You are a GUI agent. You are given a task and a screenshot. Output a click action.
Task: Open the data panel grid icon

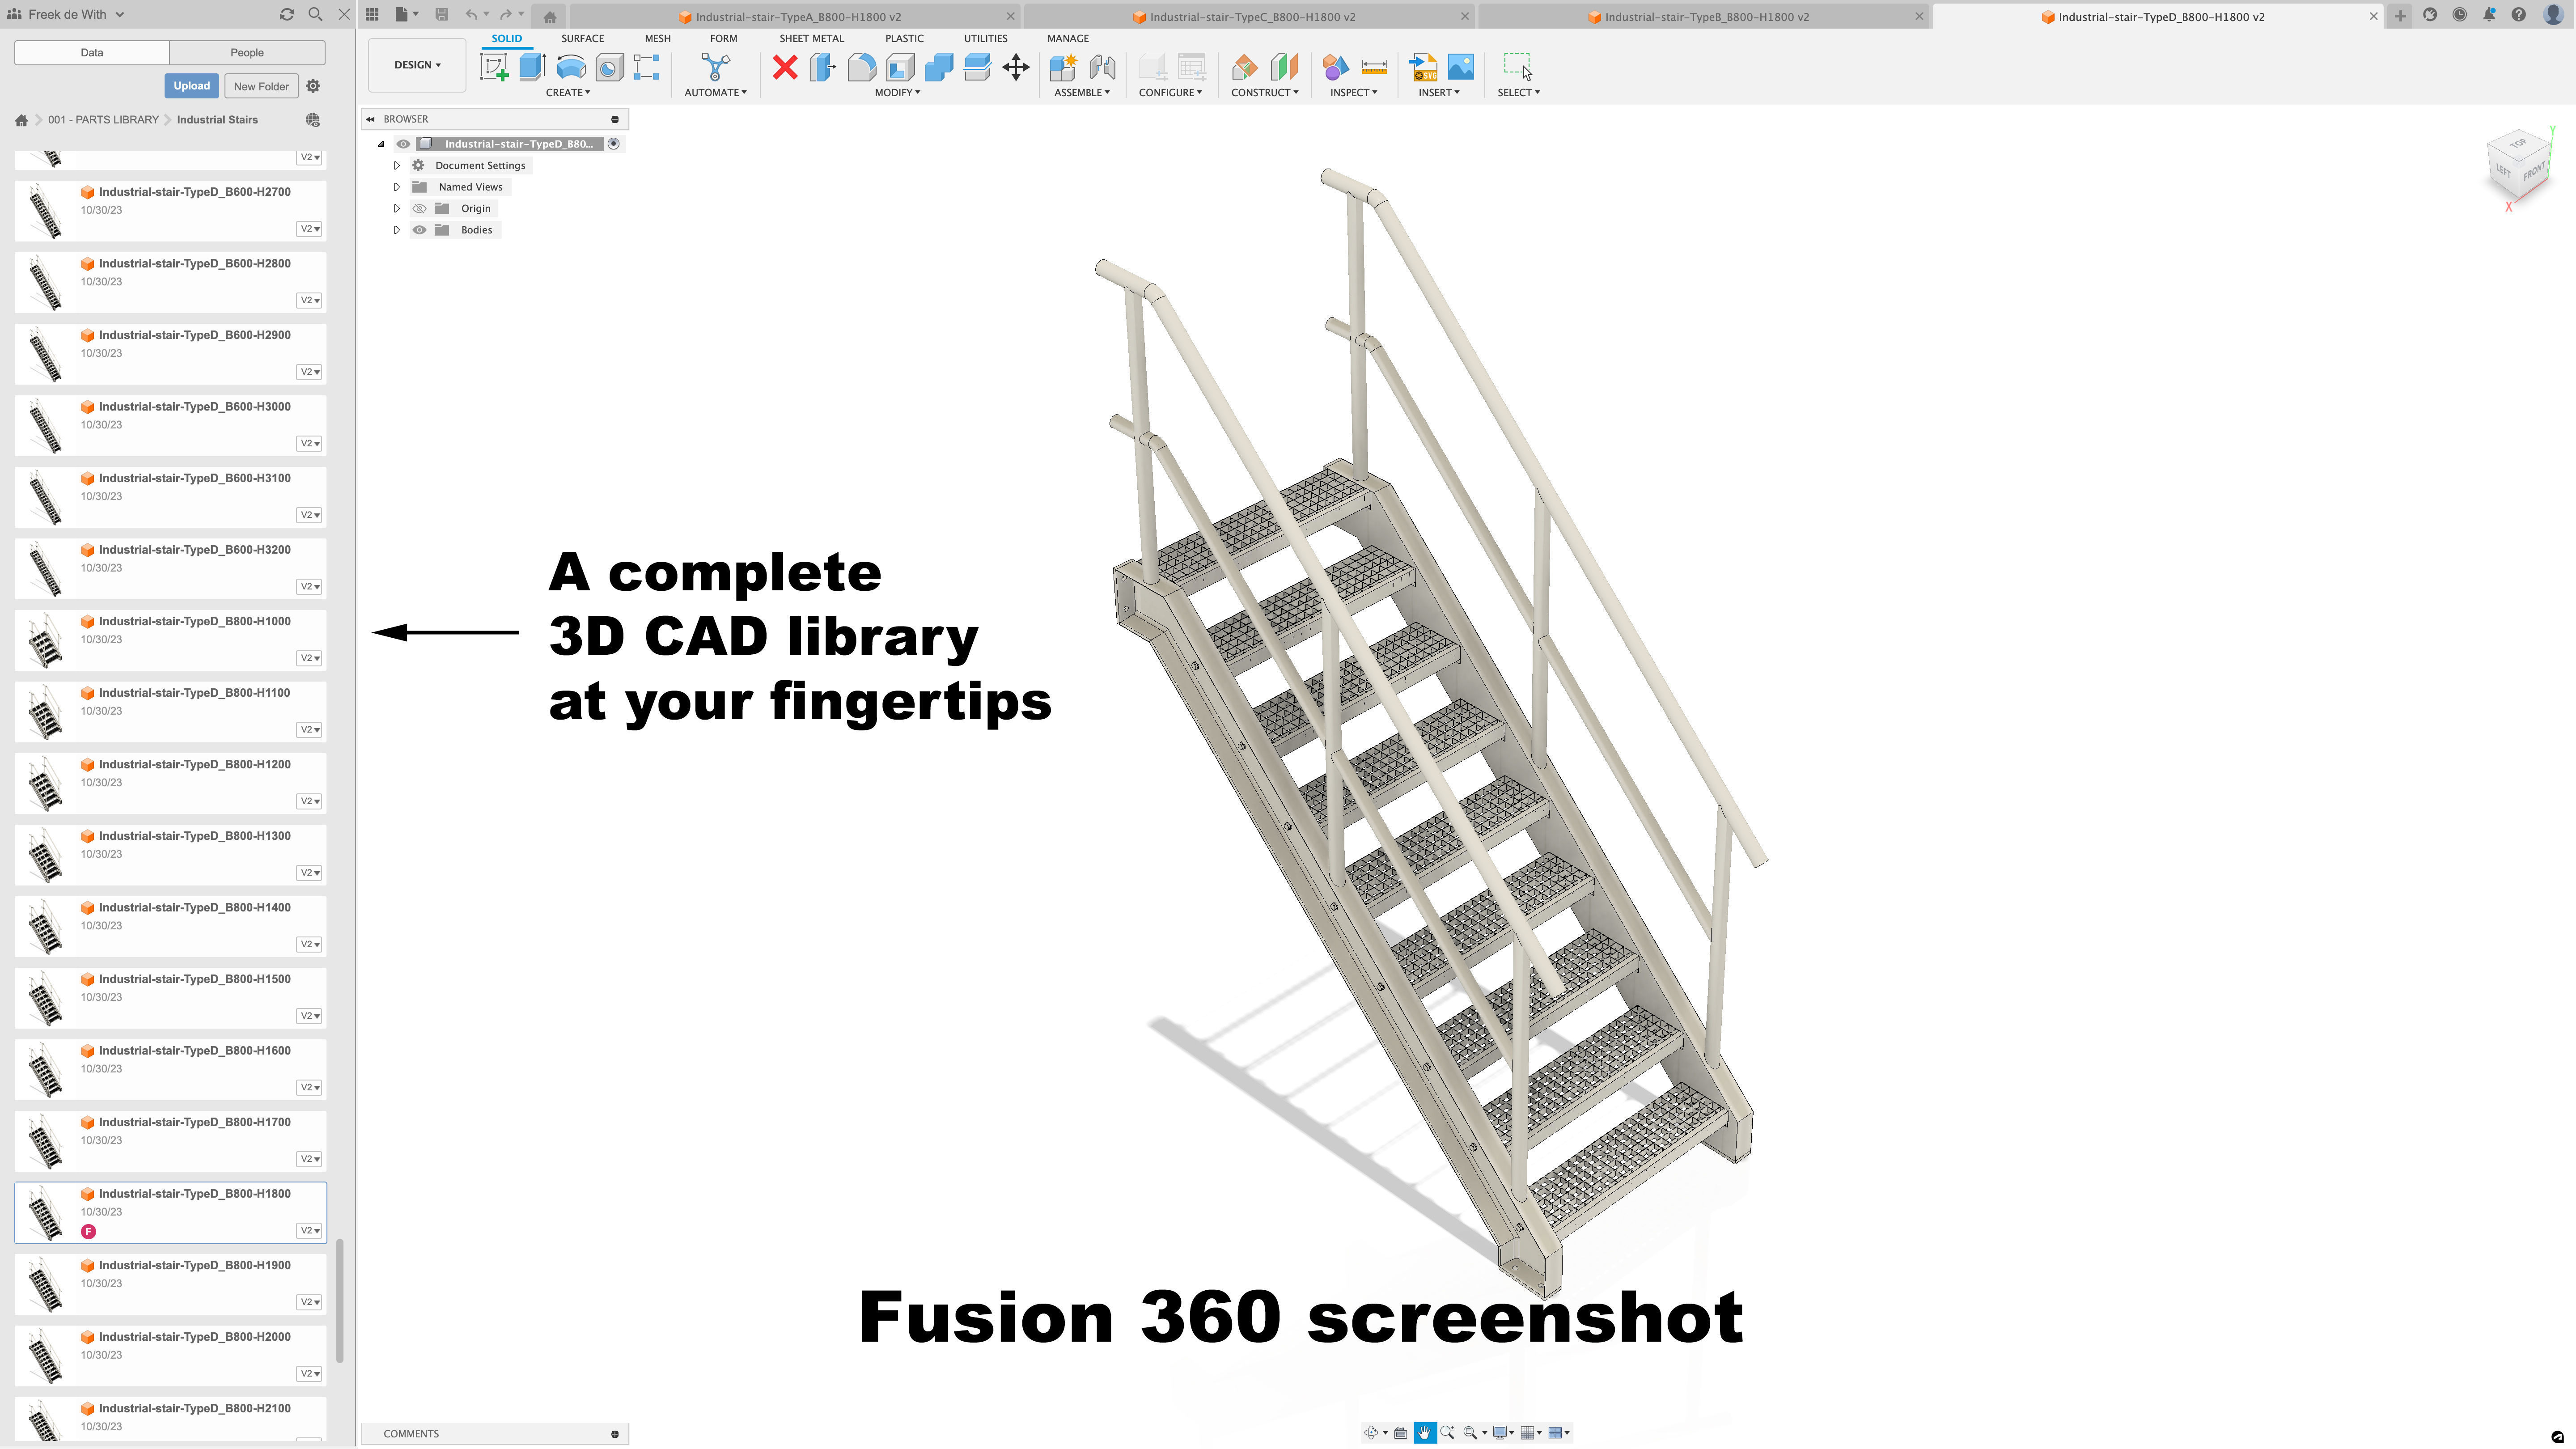(372, 14)
